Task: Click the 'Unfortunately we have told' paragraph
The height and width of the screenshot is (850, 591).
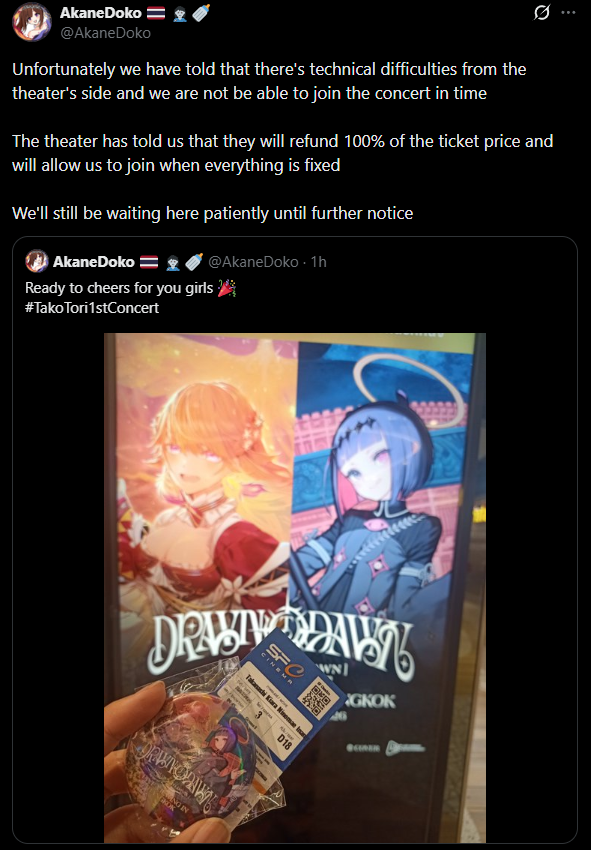Action: click(269, 81)
